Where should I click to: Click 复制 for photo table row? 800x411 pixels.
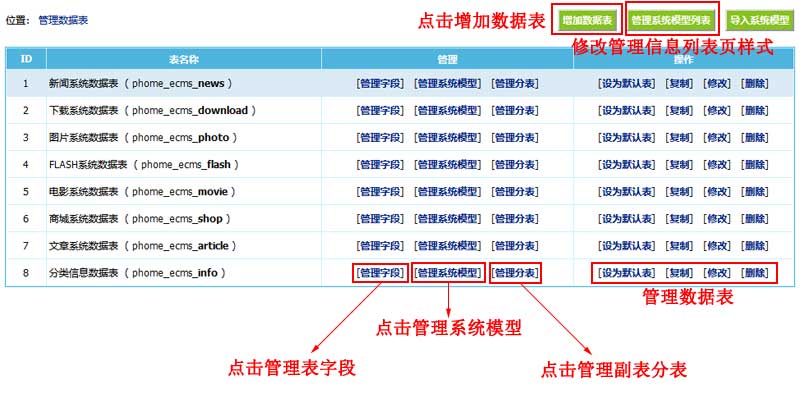tap(680, 137)
